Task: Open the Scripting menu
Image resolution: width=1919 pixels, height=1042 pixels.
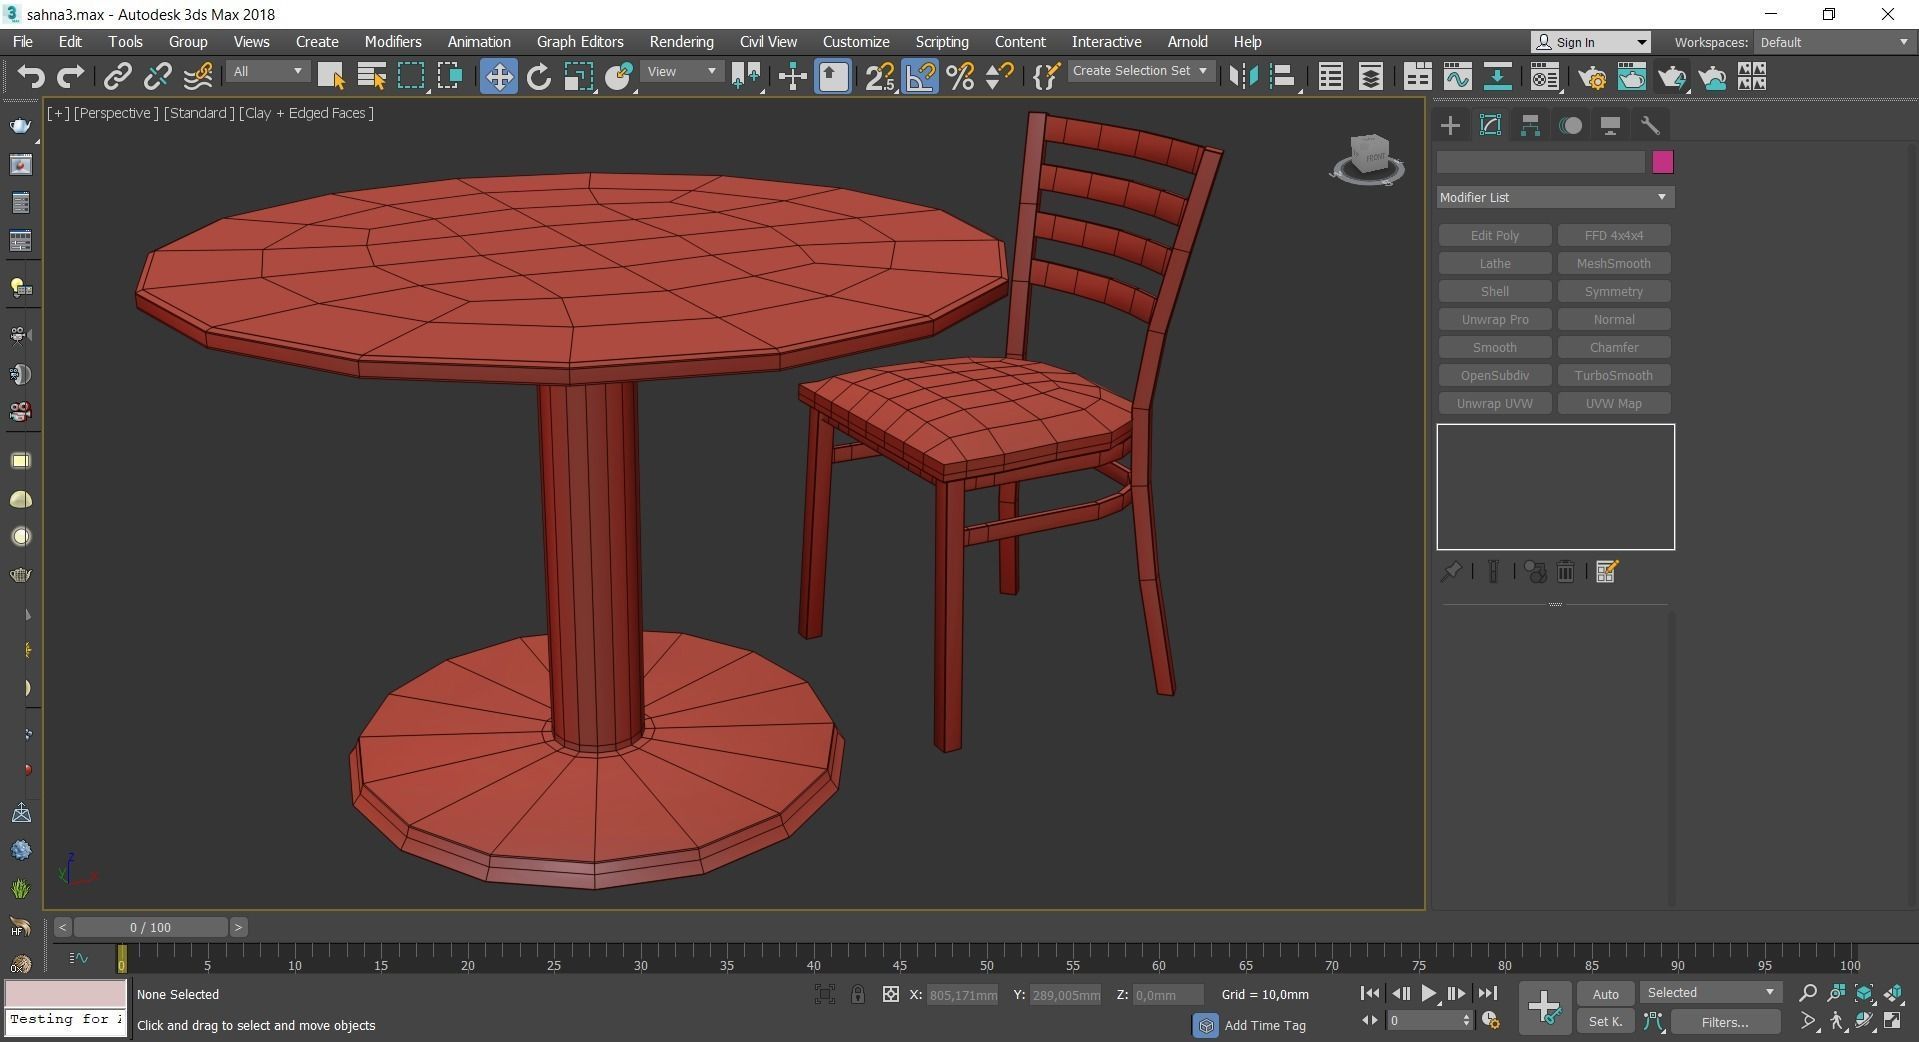Action: (x=942, y=42)
